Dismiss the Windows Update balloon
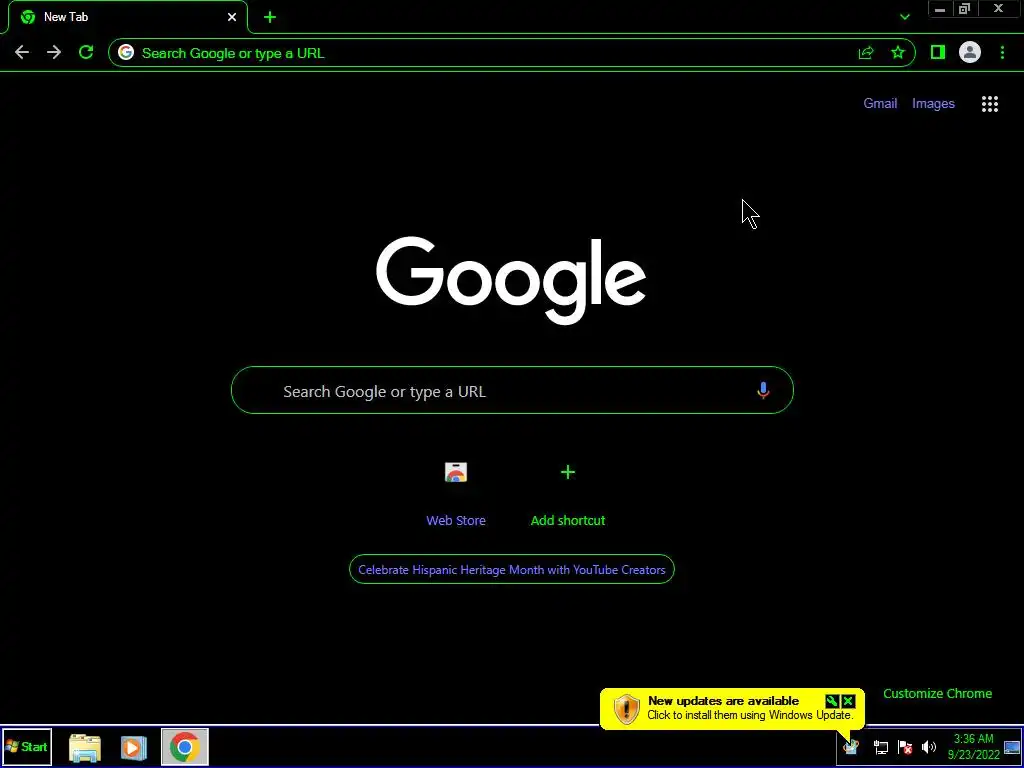The image size is (1024, 768). click(848, 701)
